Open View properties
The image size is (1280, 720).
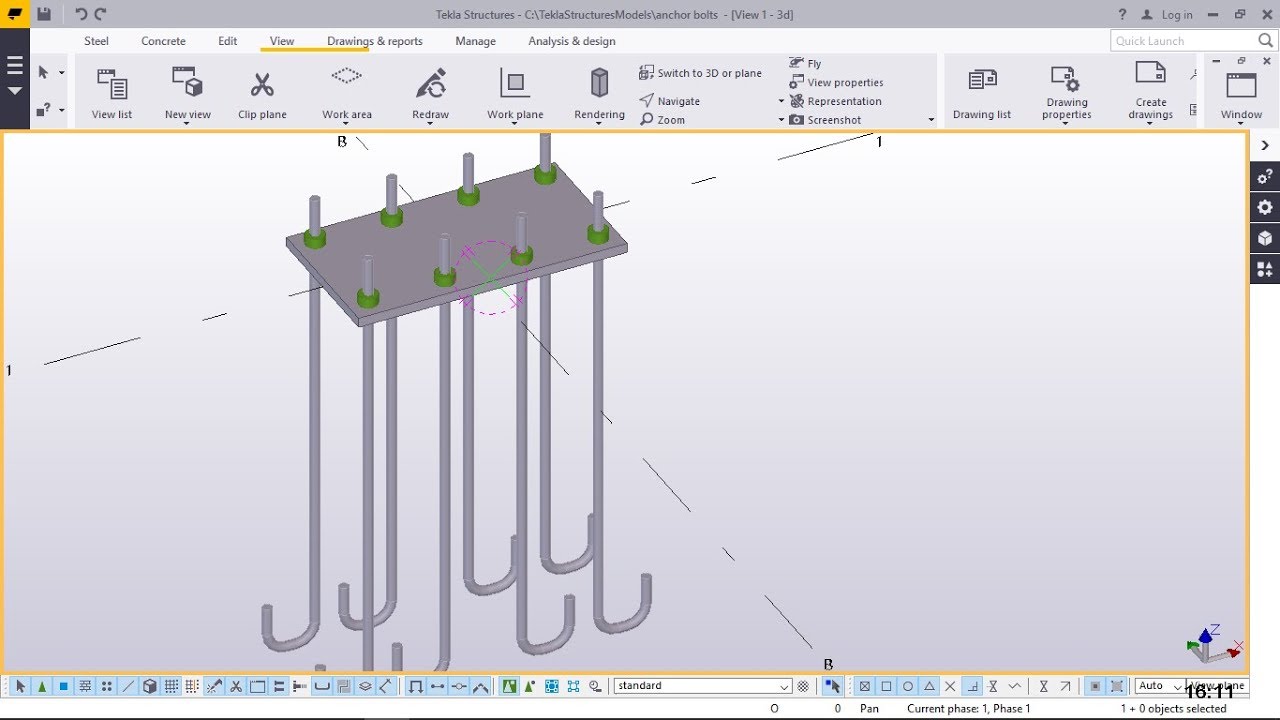(836, 82)
